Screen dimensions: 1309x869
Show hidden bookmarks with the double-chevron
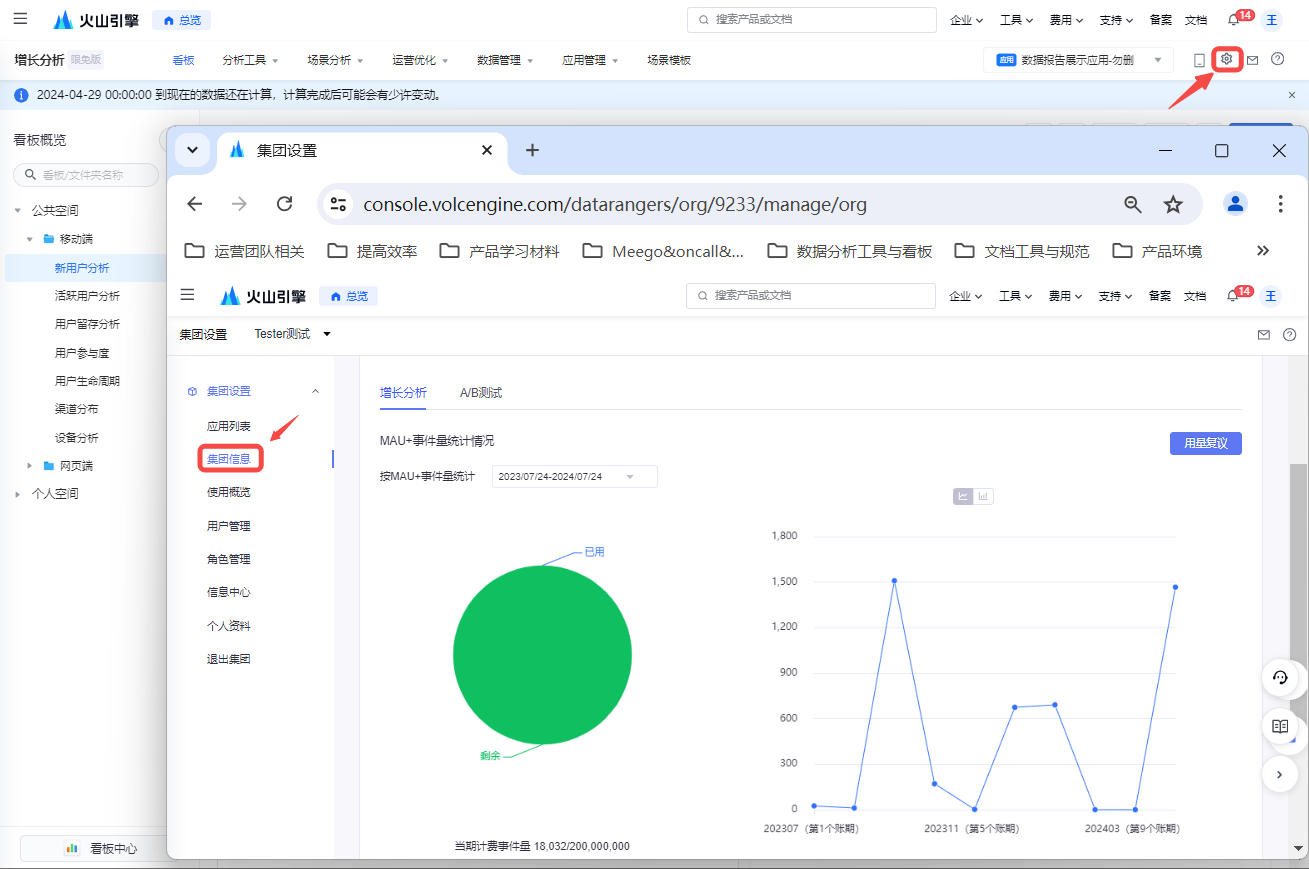[x=1263, y=251]
